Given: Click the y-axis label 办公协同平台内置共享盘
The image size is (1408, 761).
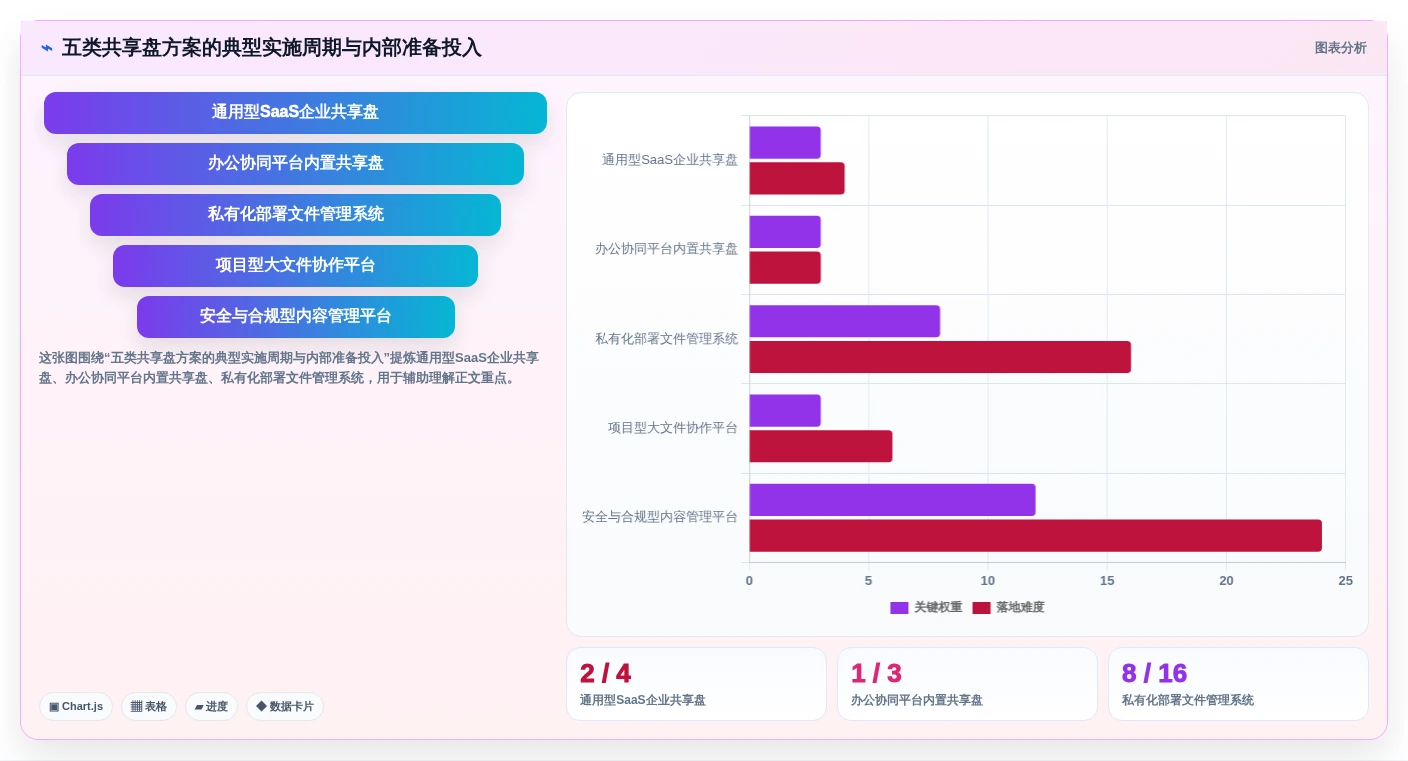Looking at the screenshot, I should pyautogui.click(x=666, y=249).
